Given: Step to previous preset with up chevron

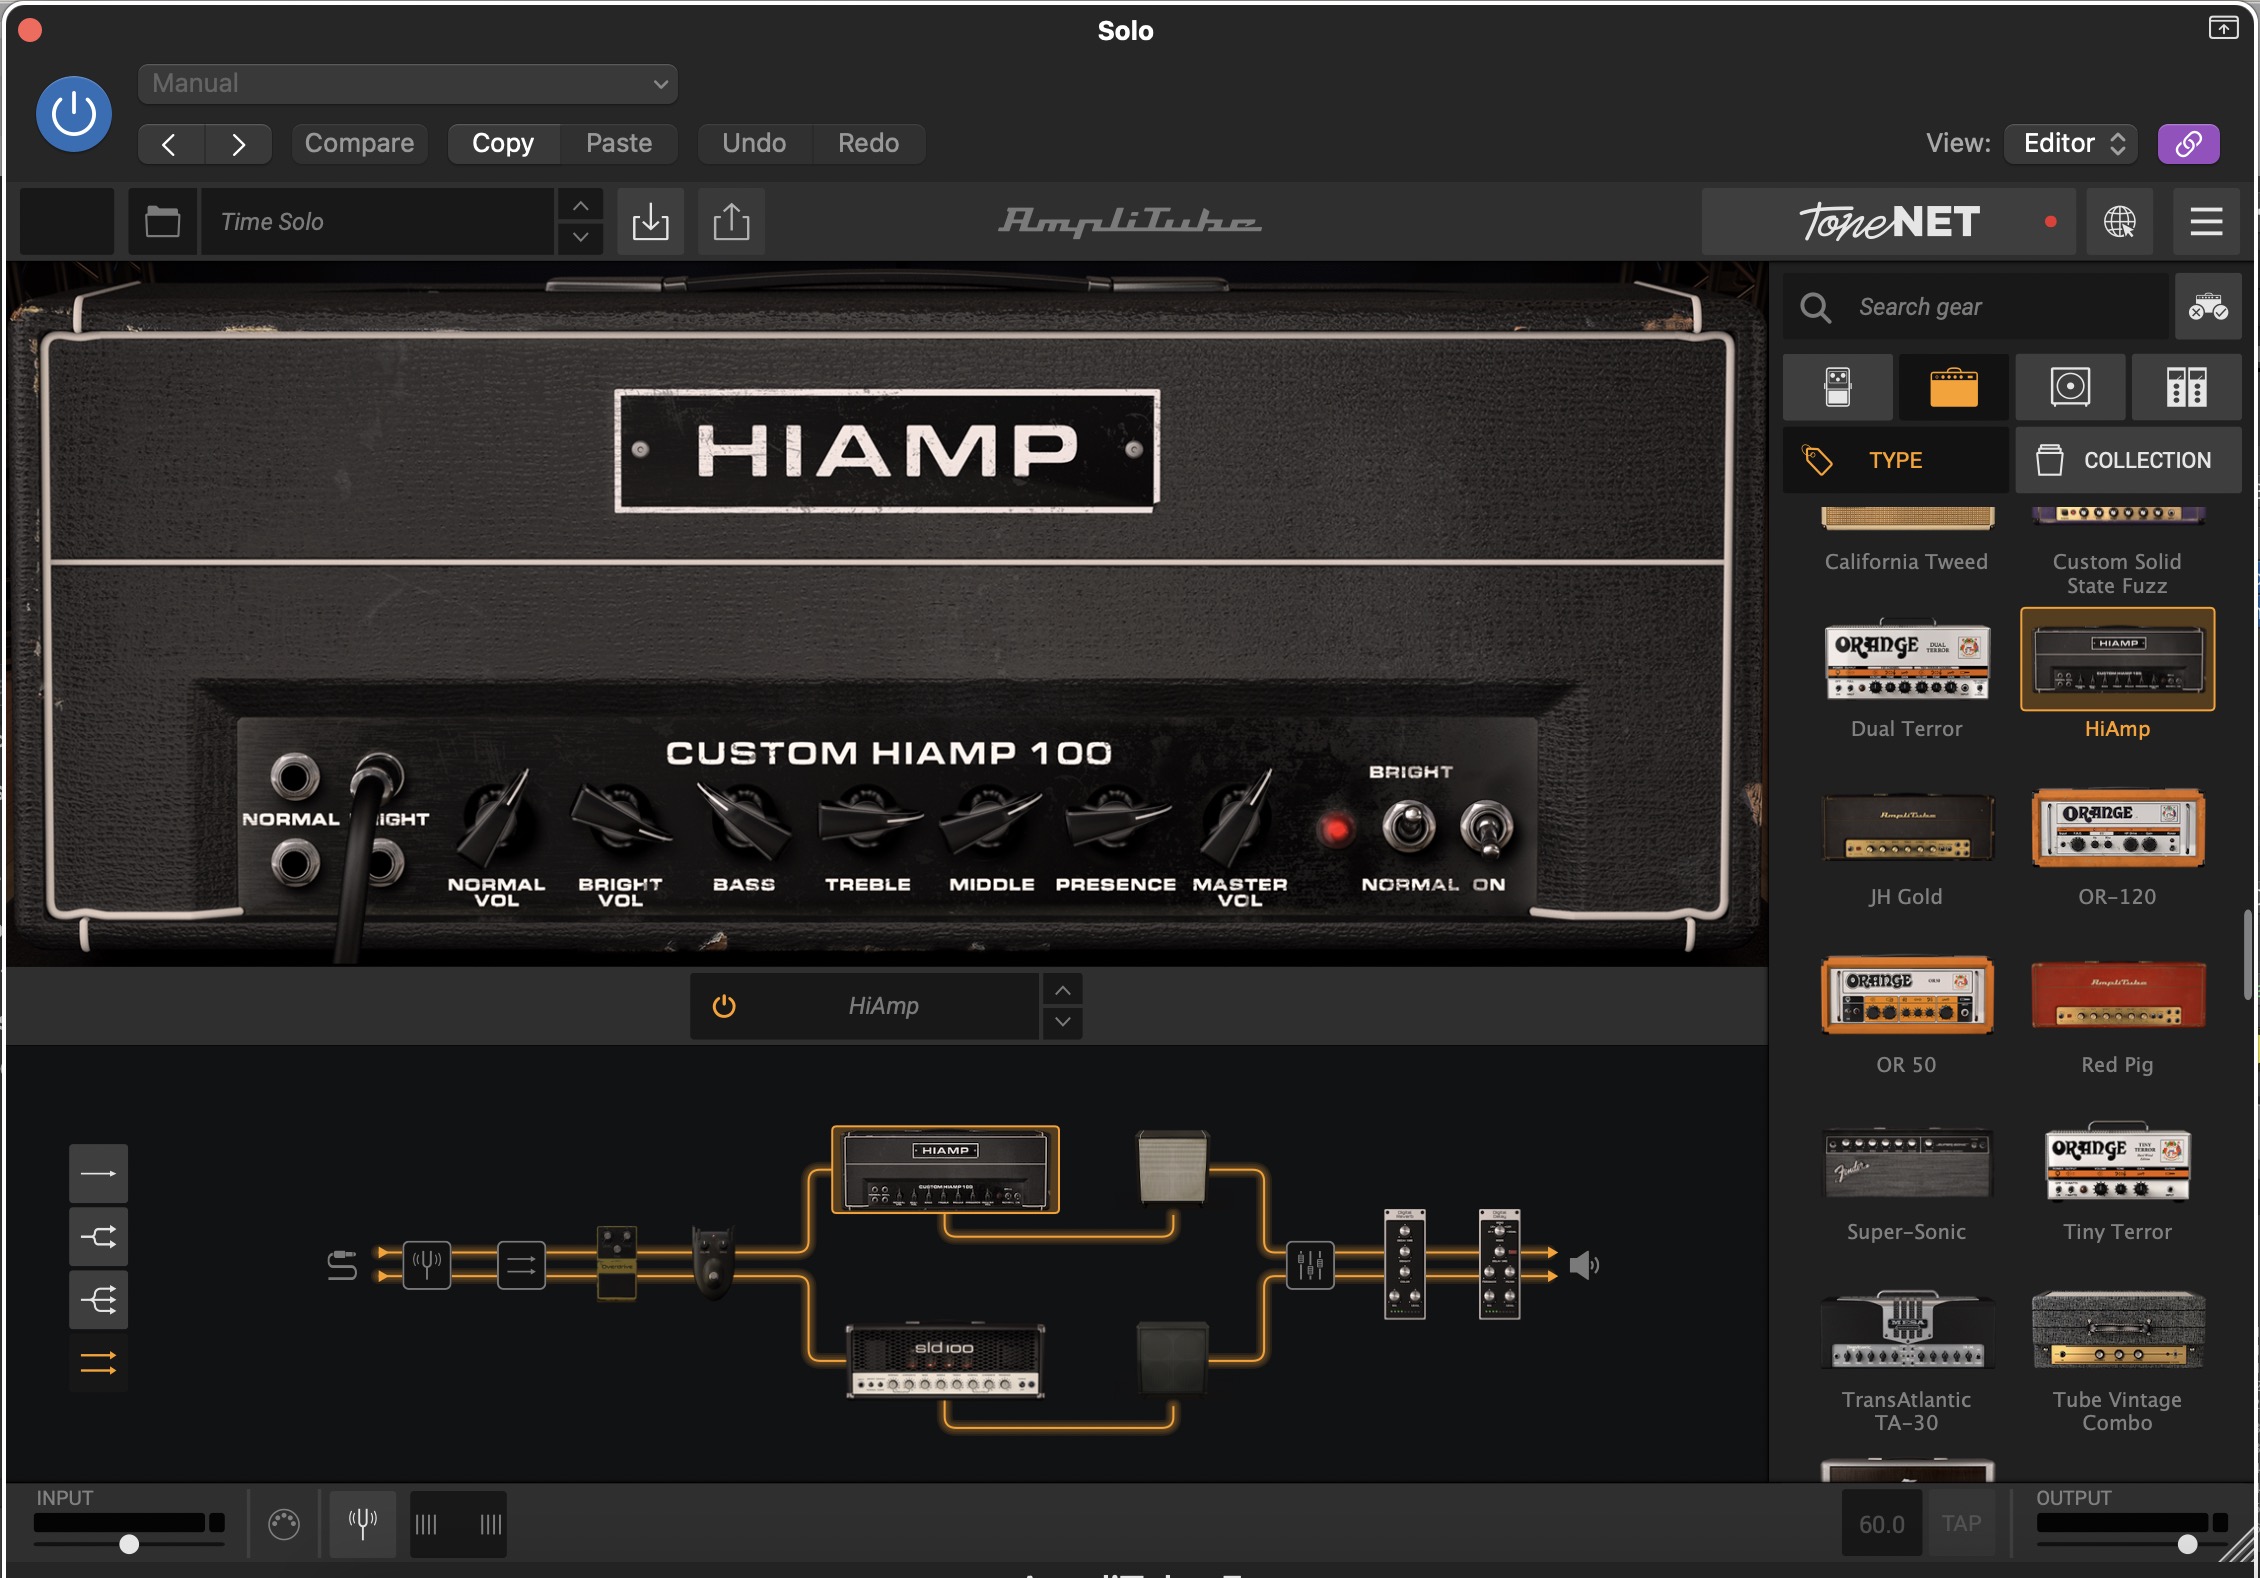Looking at the screenshot, I should tap(580, 206).
